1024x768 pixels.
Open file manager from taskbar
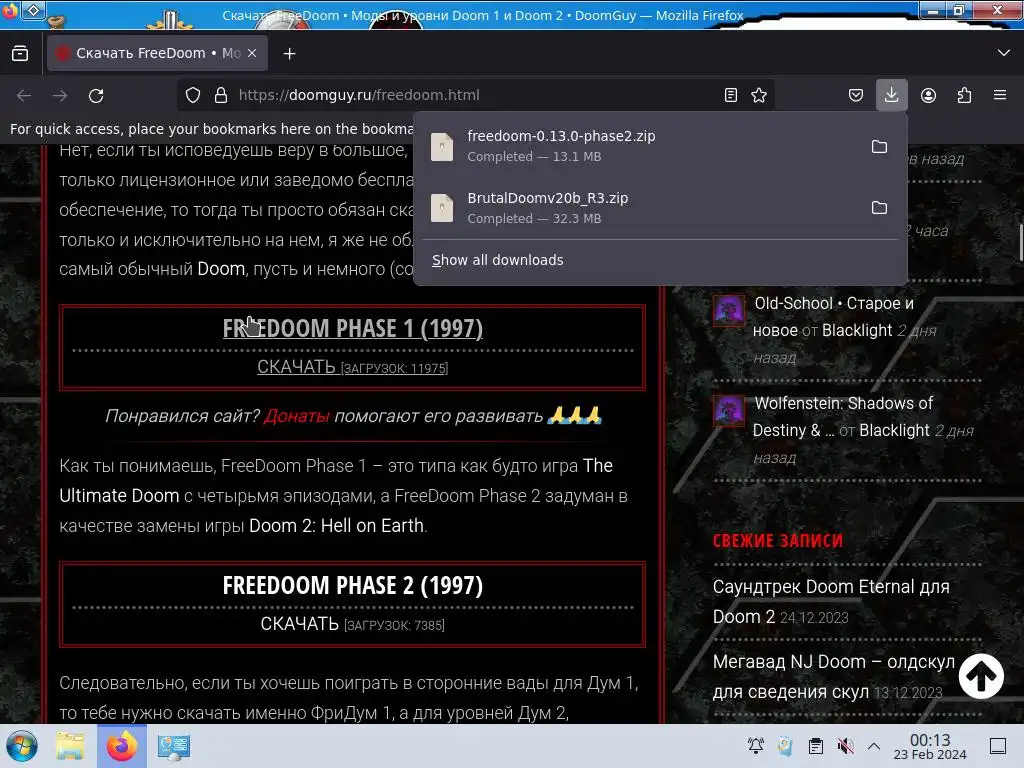[70, 746]
